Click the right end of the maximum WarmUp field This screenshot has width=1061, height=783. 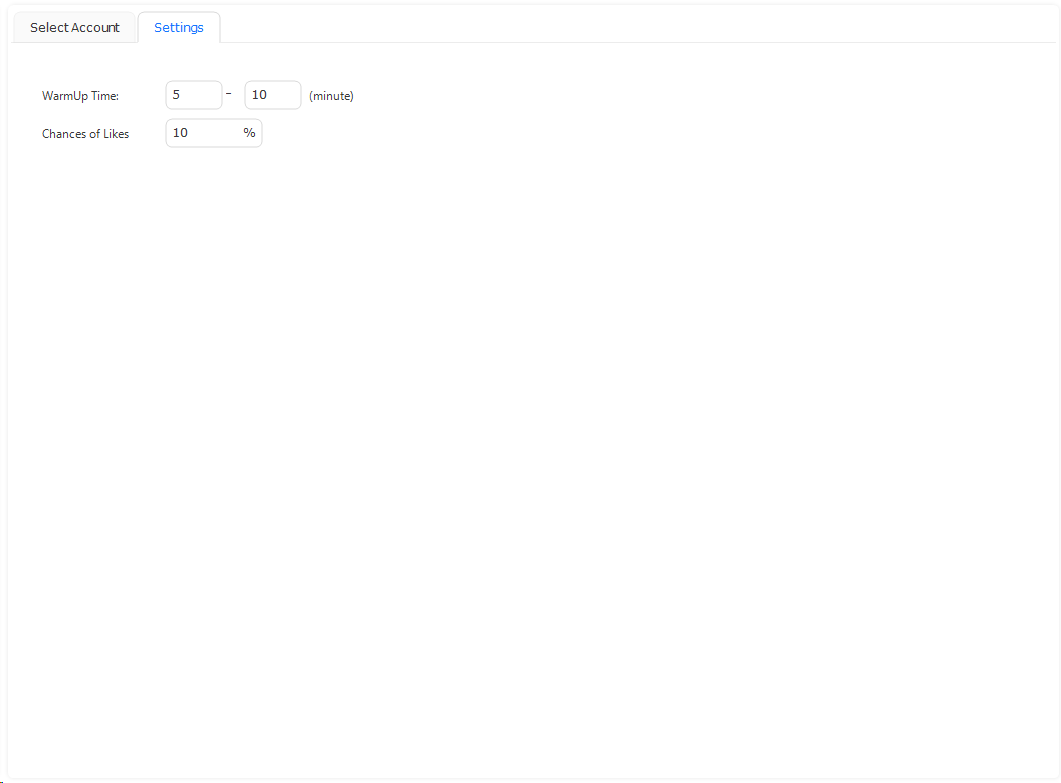coord(292,95)
